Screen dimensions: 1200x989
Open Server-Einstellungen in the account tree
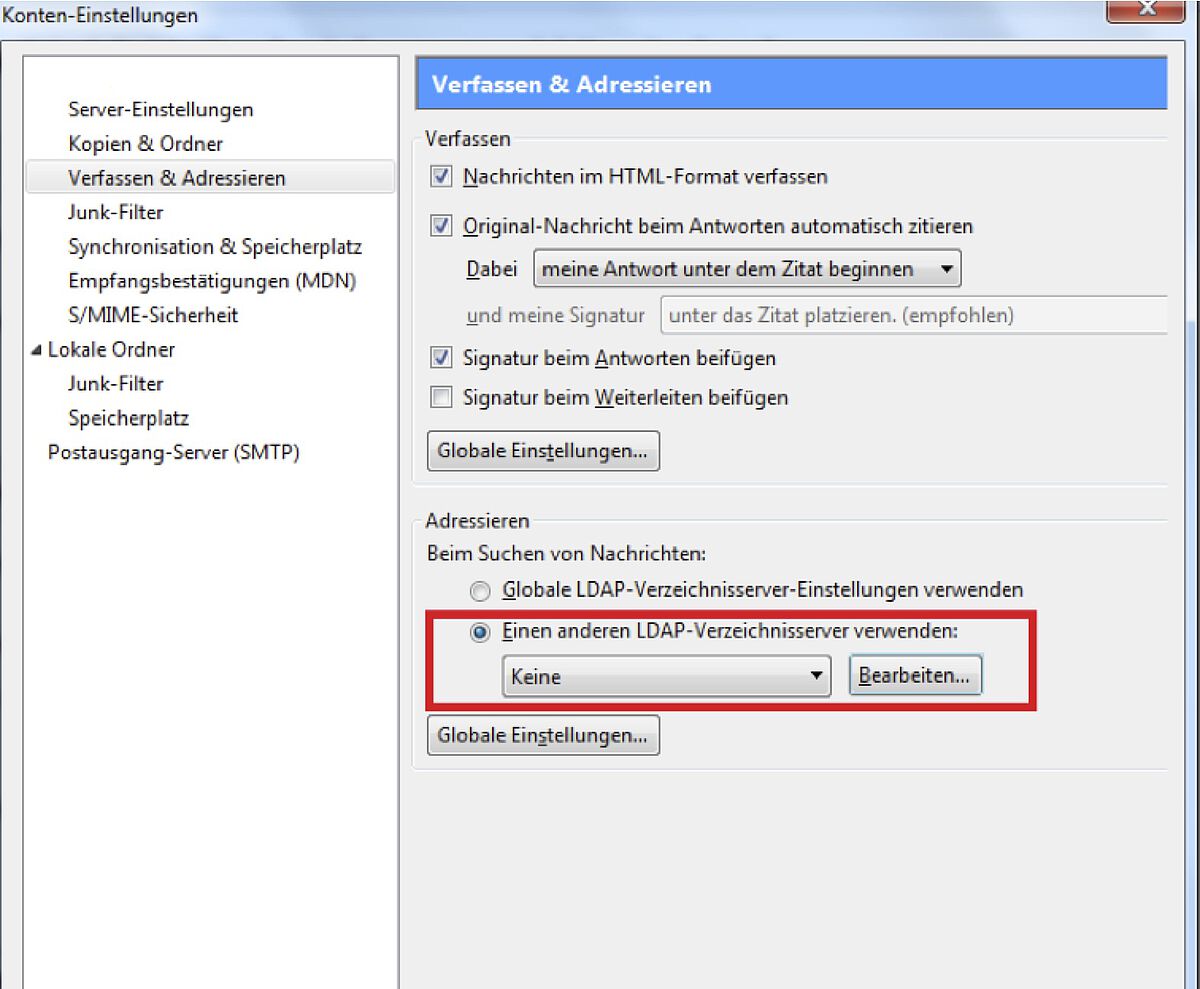(x=160, y=109)
